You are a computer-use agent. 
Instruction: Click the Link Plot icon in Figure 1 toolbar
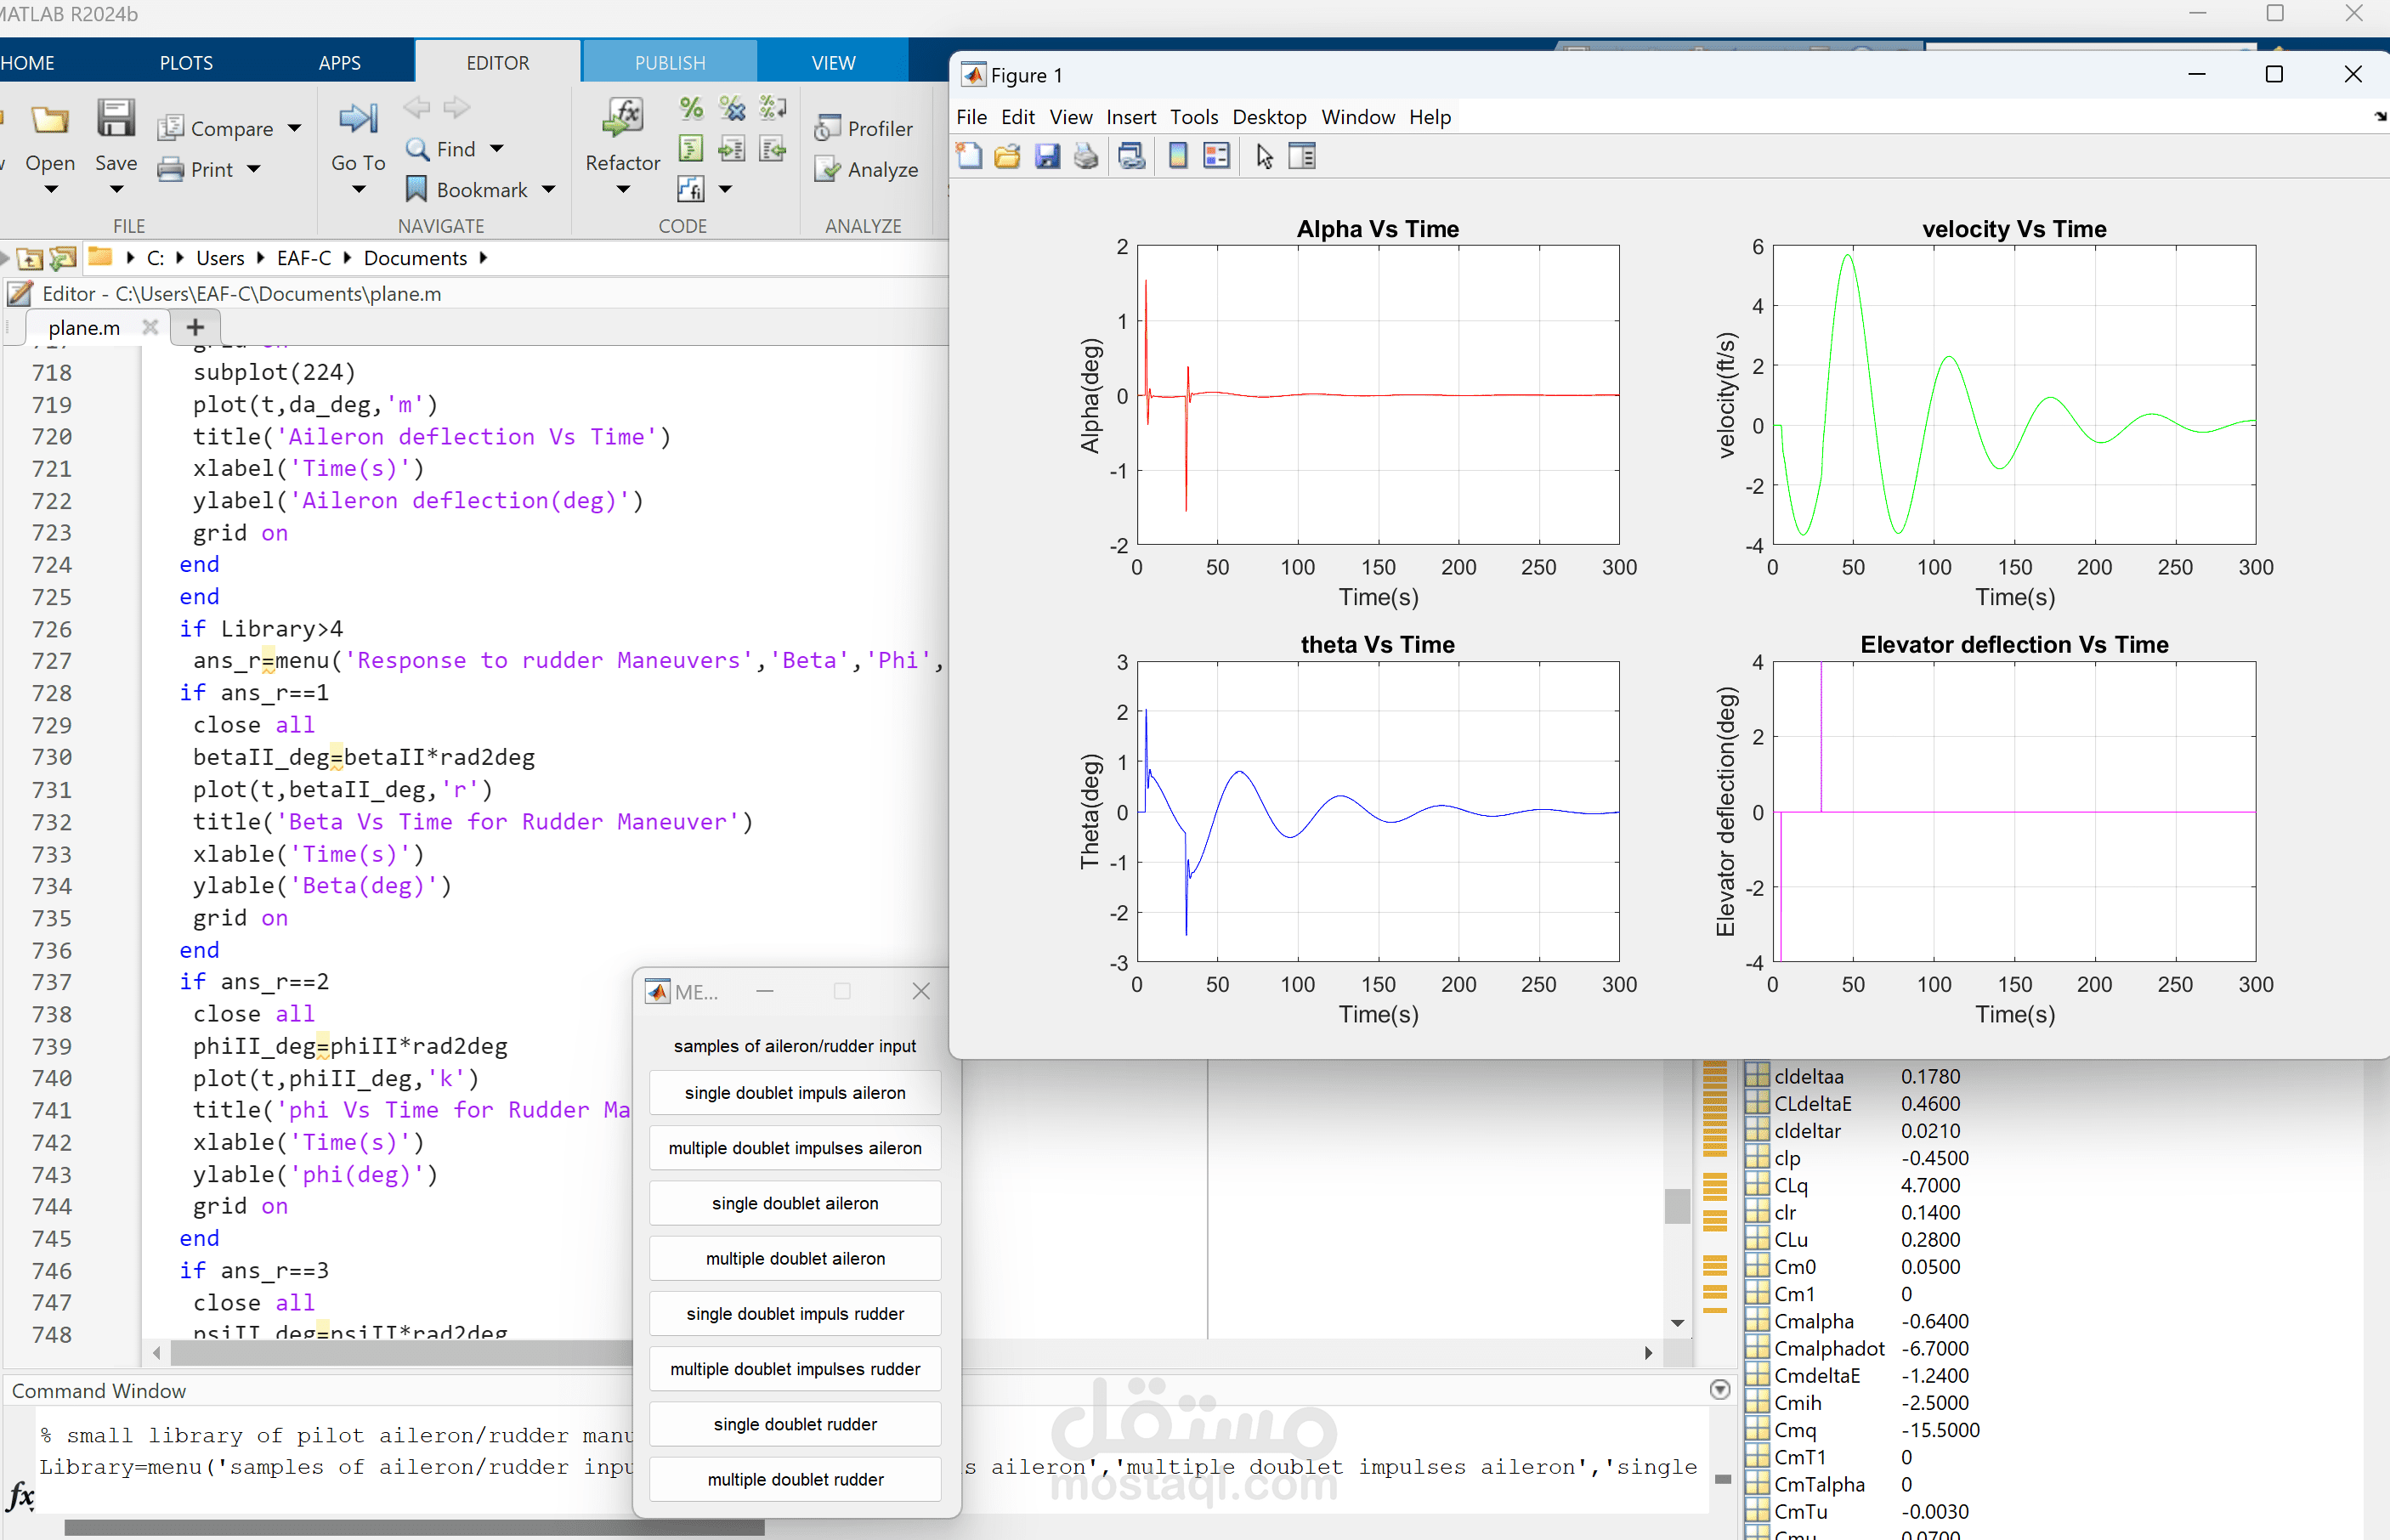(x=1131, y=156)
